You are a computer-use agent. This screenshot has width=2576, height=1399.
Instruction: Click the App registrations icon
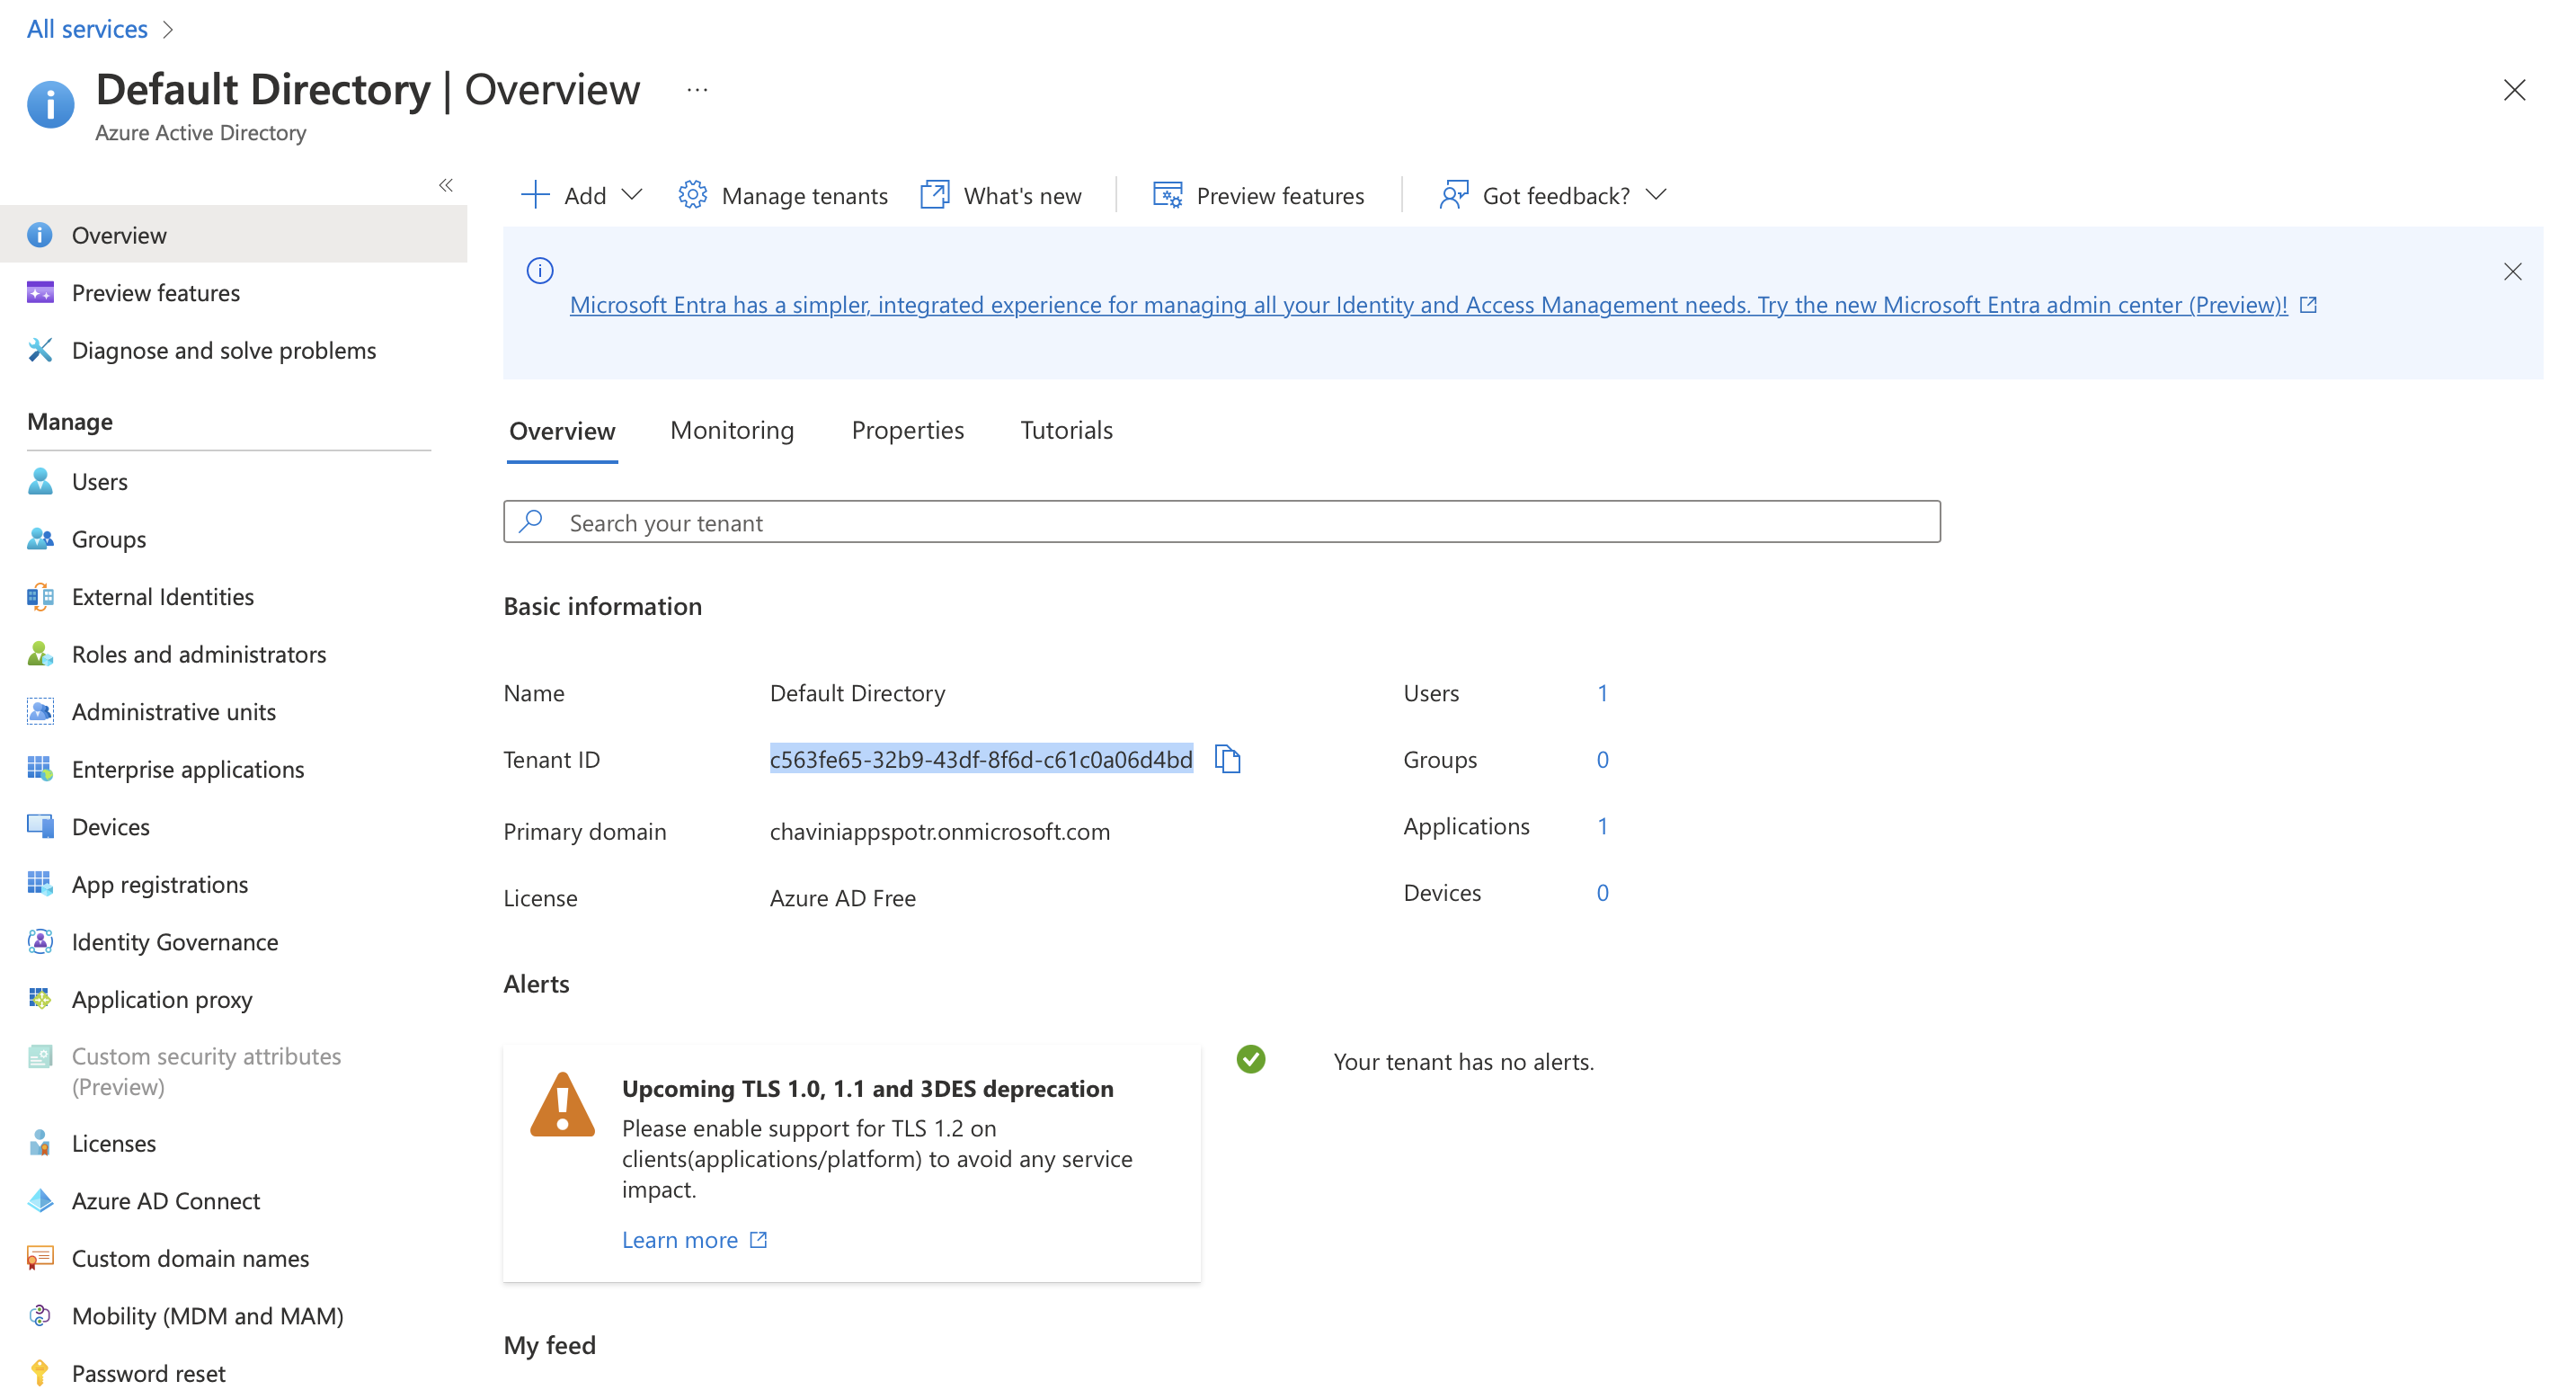40,884
